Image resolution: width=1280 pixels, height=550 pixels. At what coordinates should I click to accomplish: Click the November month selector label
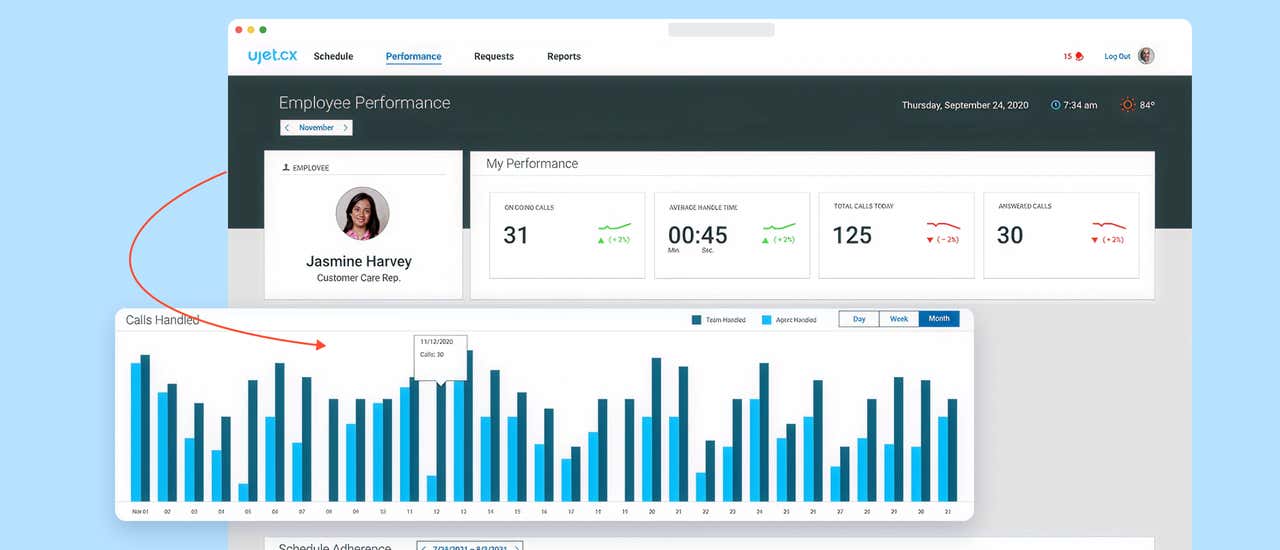point(316,128)
